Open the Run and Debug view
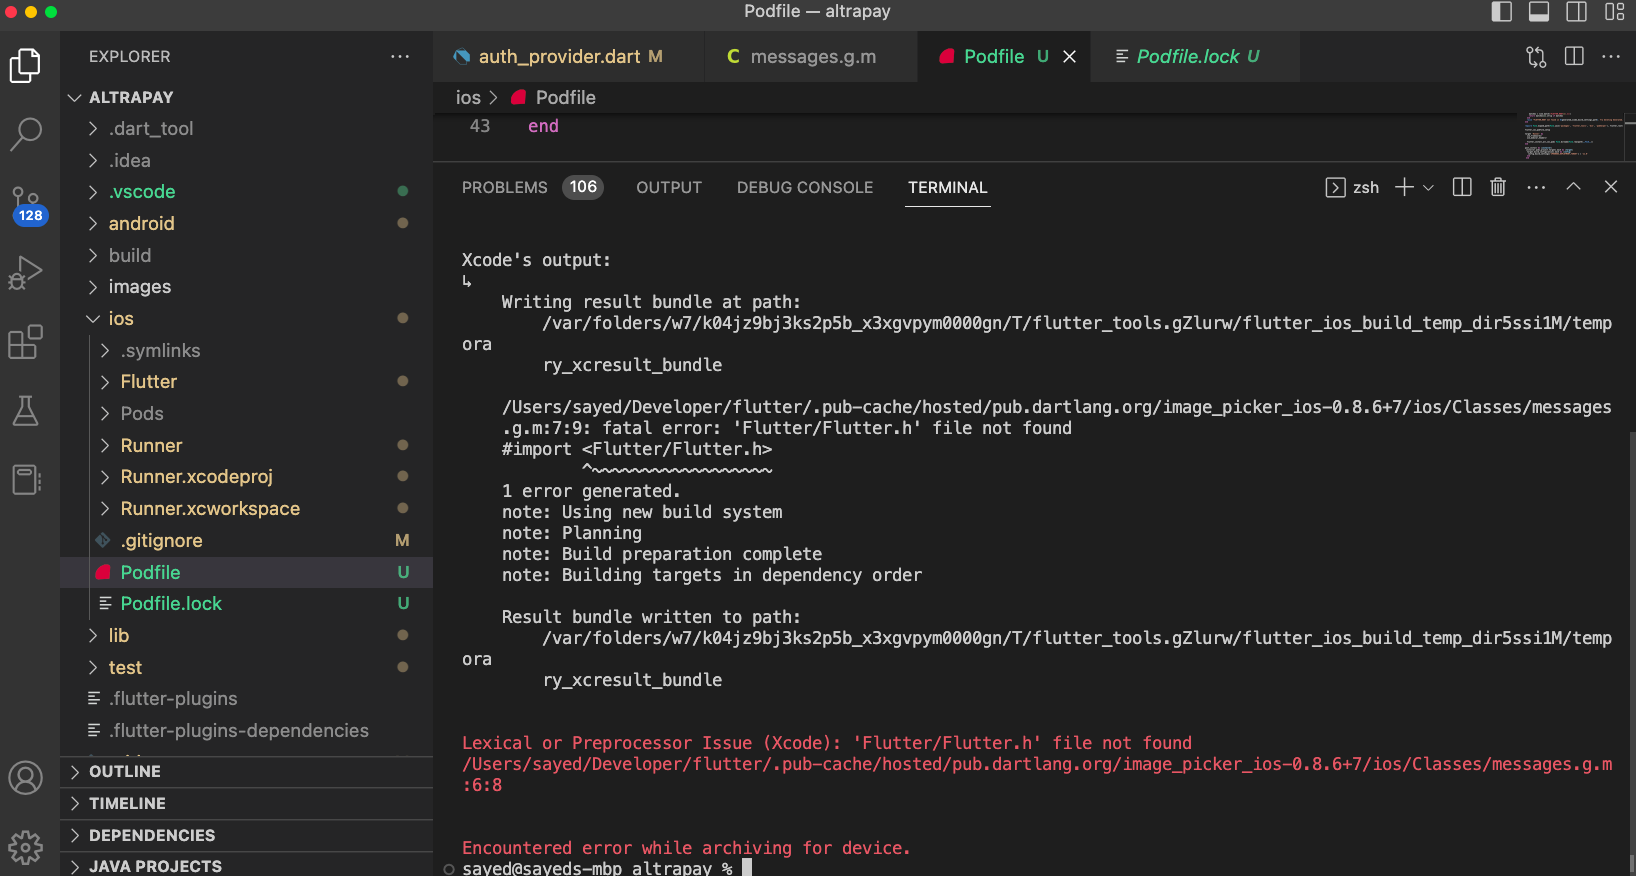The image size is (1636, 876). (x=26, y=273)
